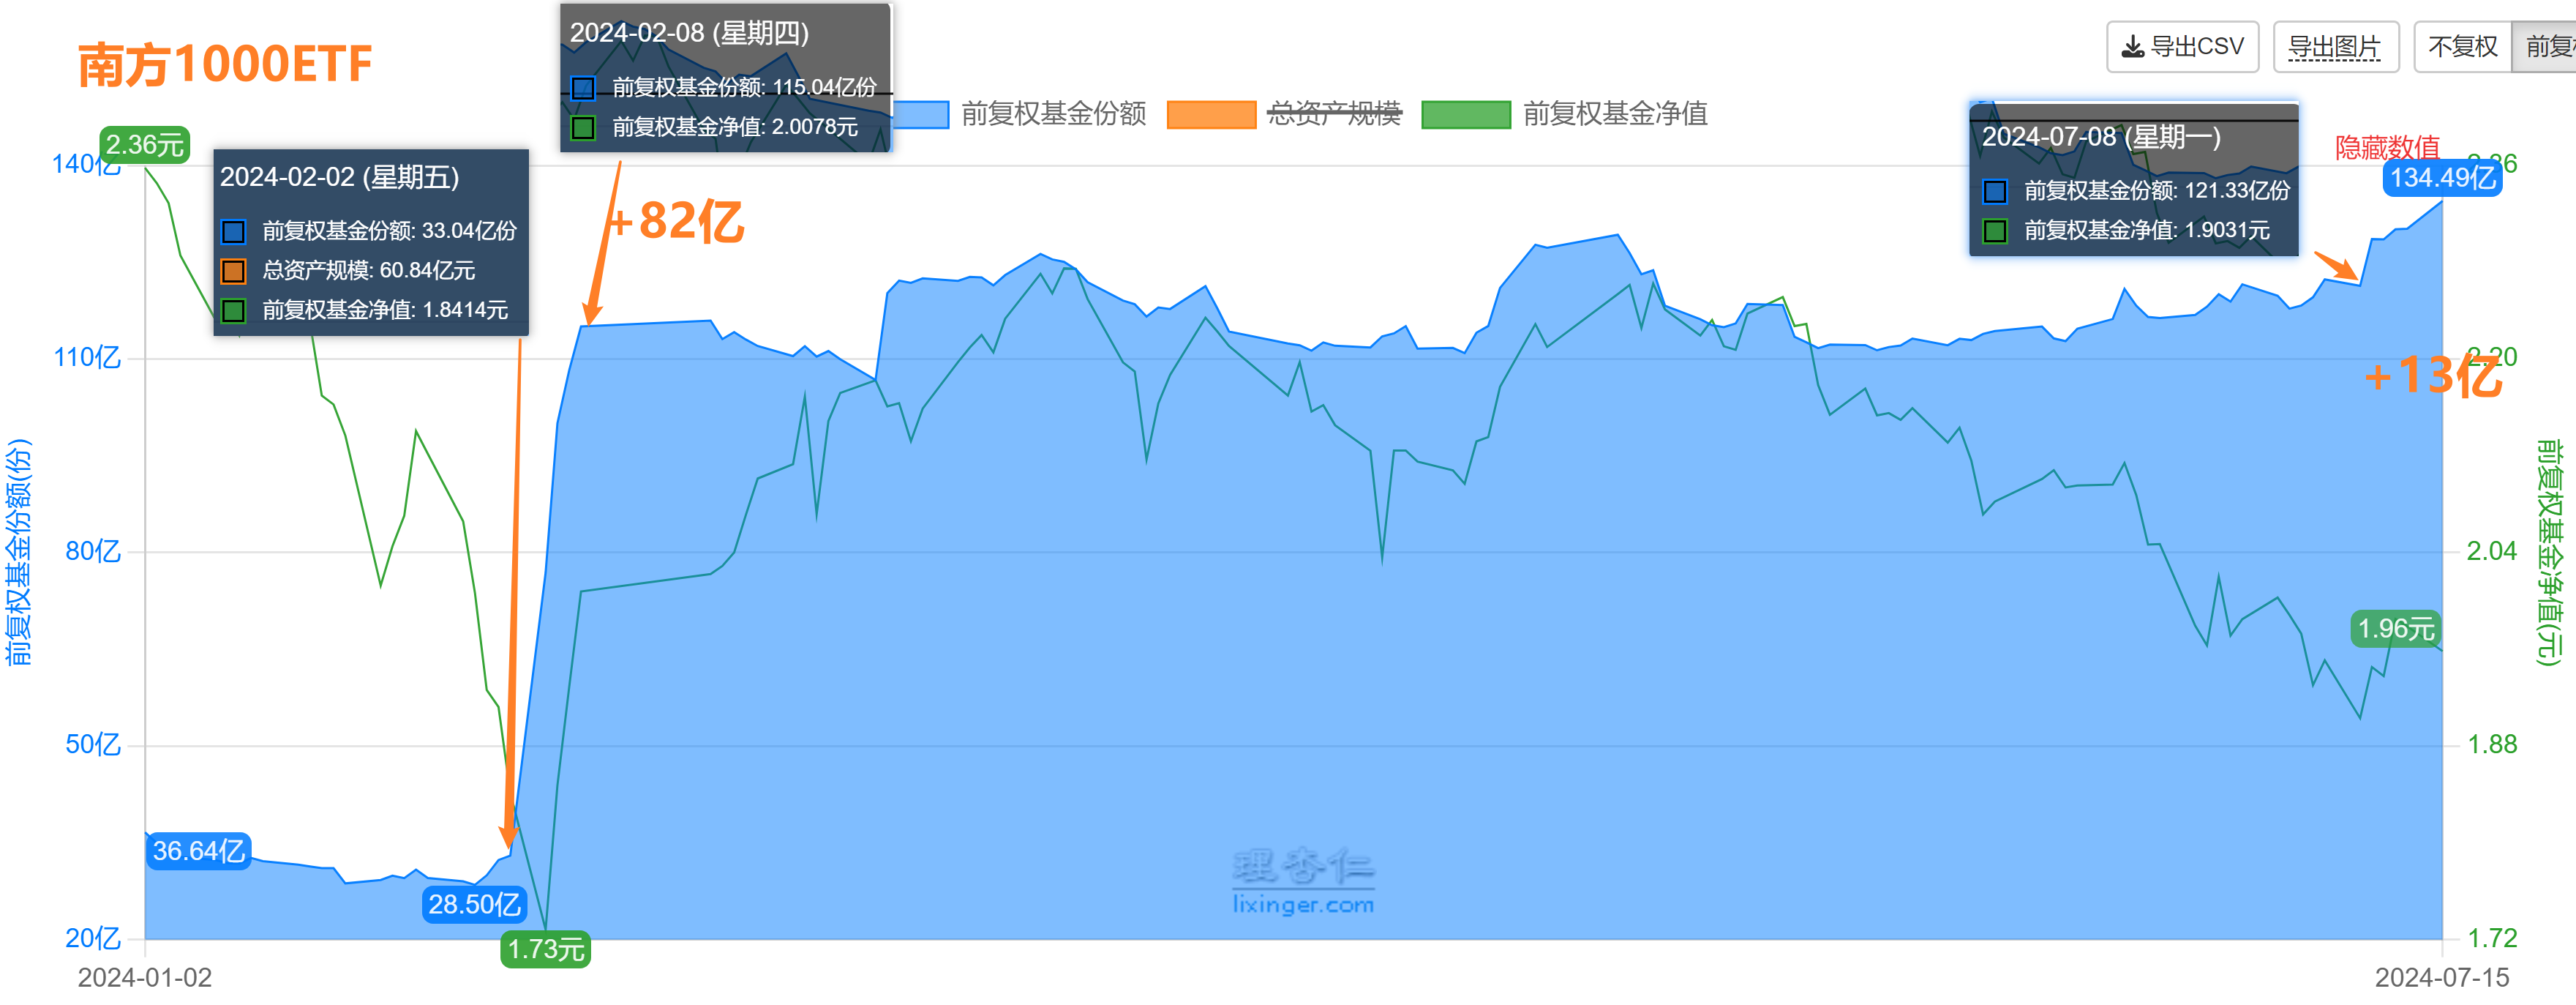The width and height of the screenshot is (2576, 1005).
Task: Select the 不复权 option
Action: 2462,47
